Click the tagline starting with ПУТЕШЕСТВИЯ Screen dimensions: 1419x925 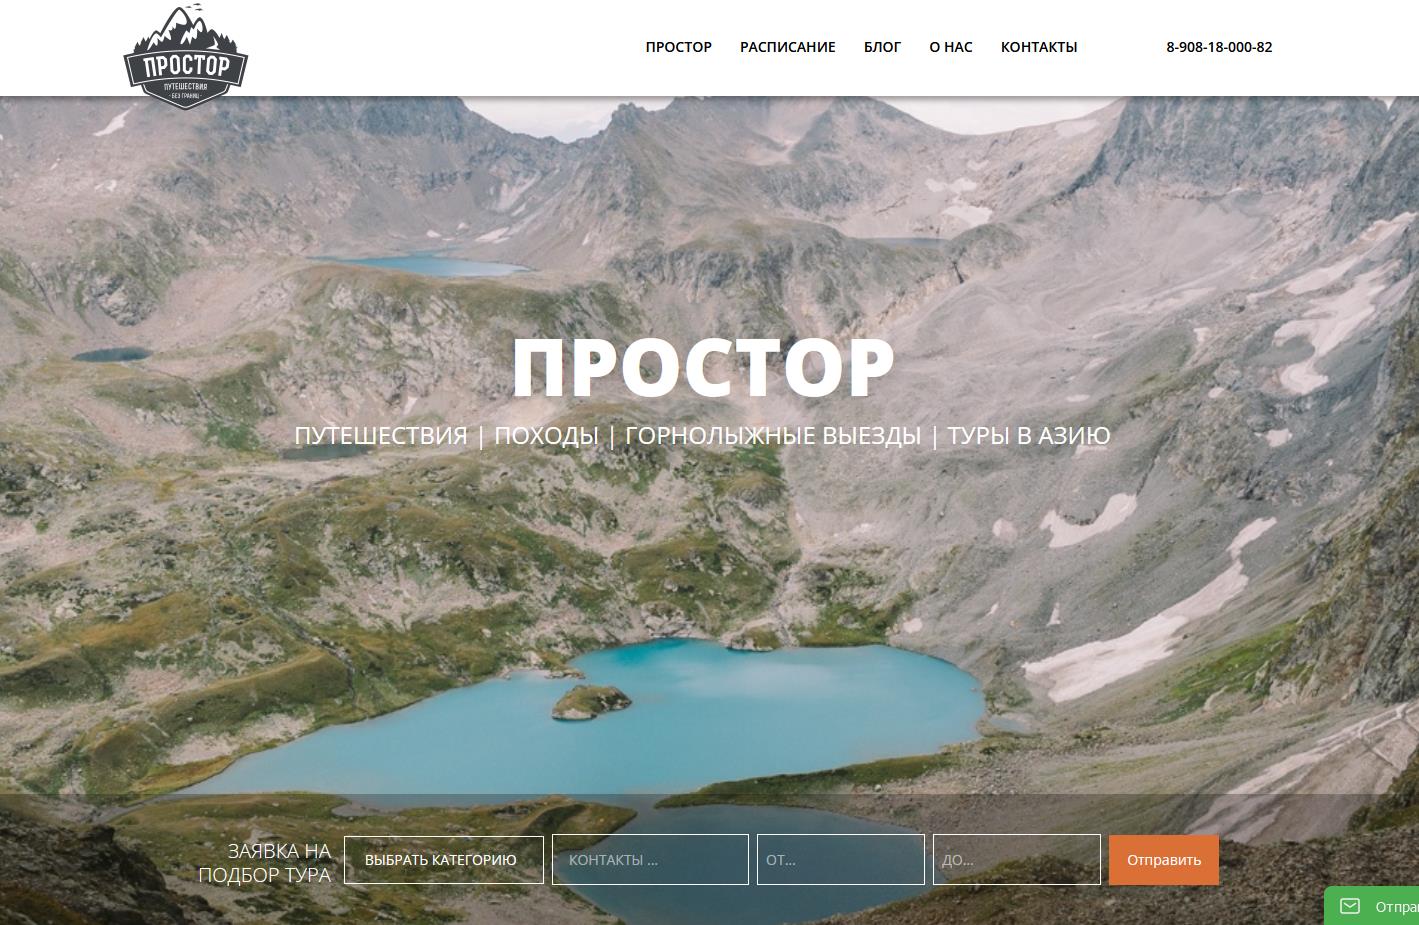click(702, 436)
